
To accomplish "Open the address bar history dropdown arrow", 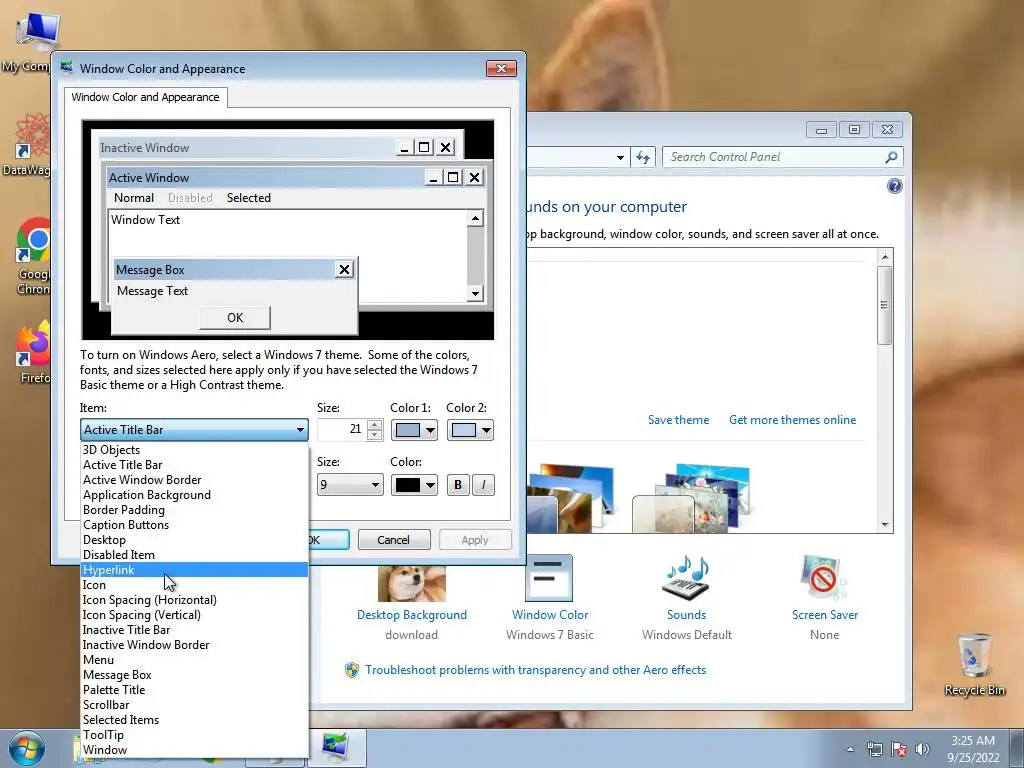I will pos(620,157).
